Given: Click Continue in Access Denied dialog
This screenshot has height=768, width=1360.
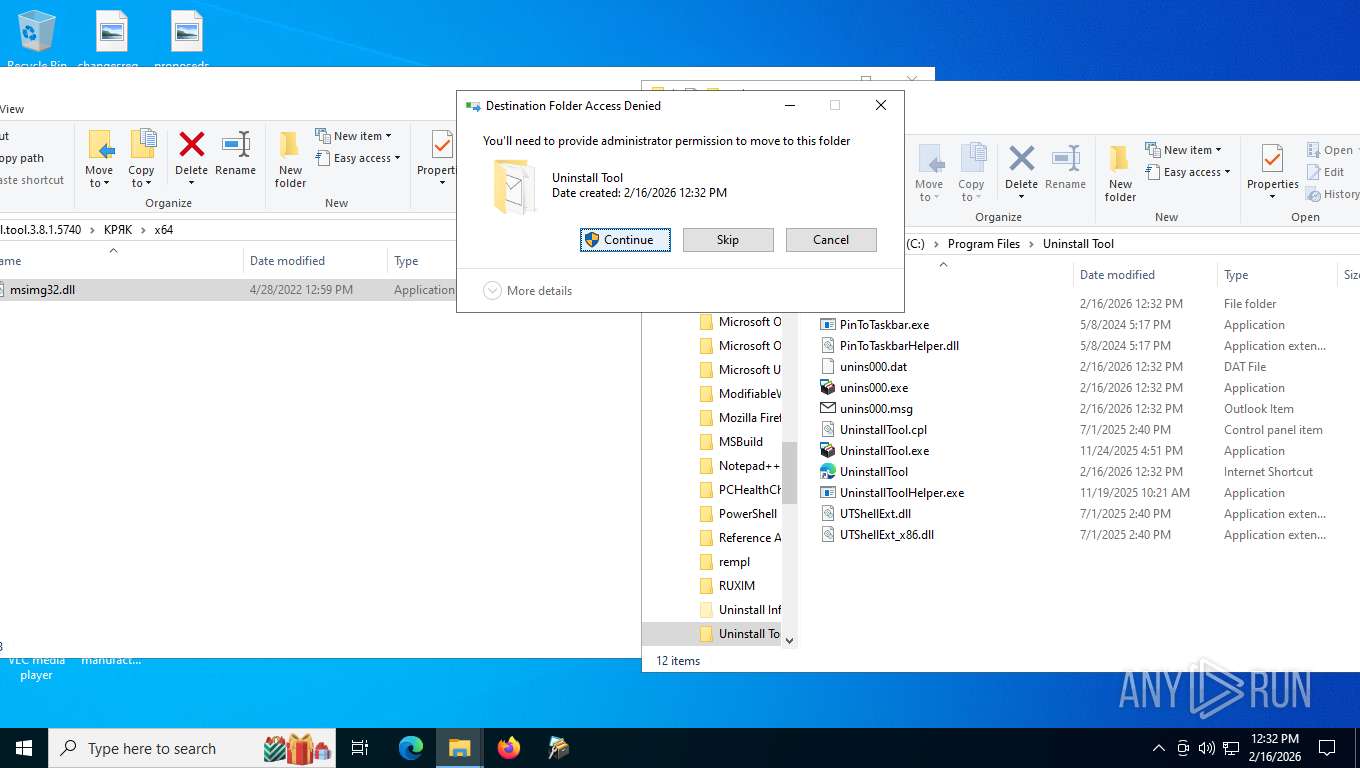Looking at the screenshot, I should (x=626, y=240).
